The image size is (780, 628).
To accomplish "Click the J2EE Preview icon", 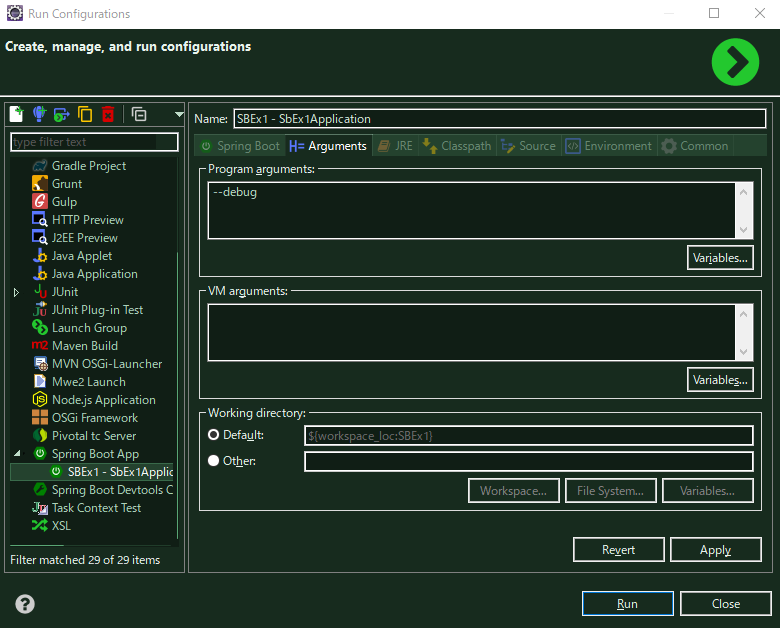I will click(x=40, y=237).
